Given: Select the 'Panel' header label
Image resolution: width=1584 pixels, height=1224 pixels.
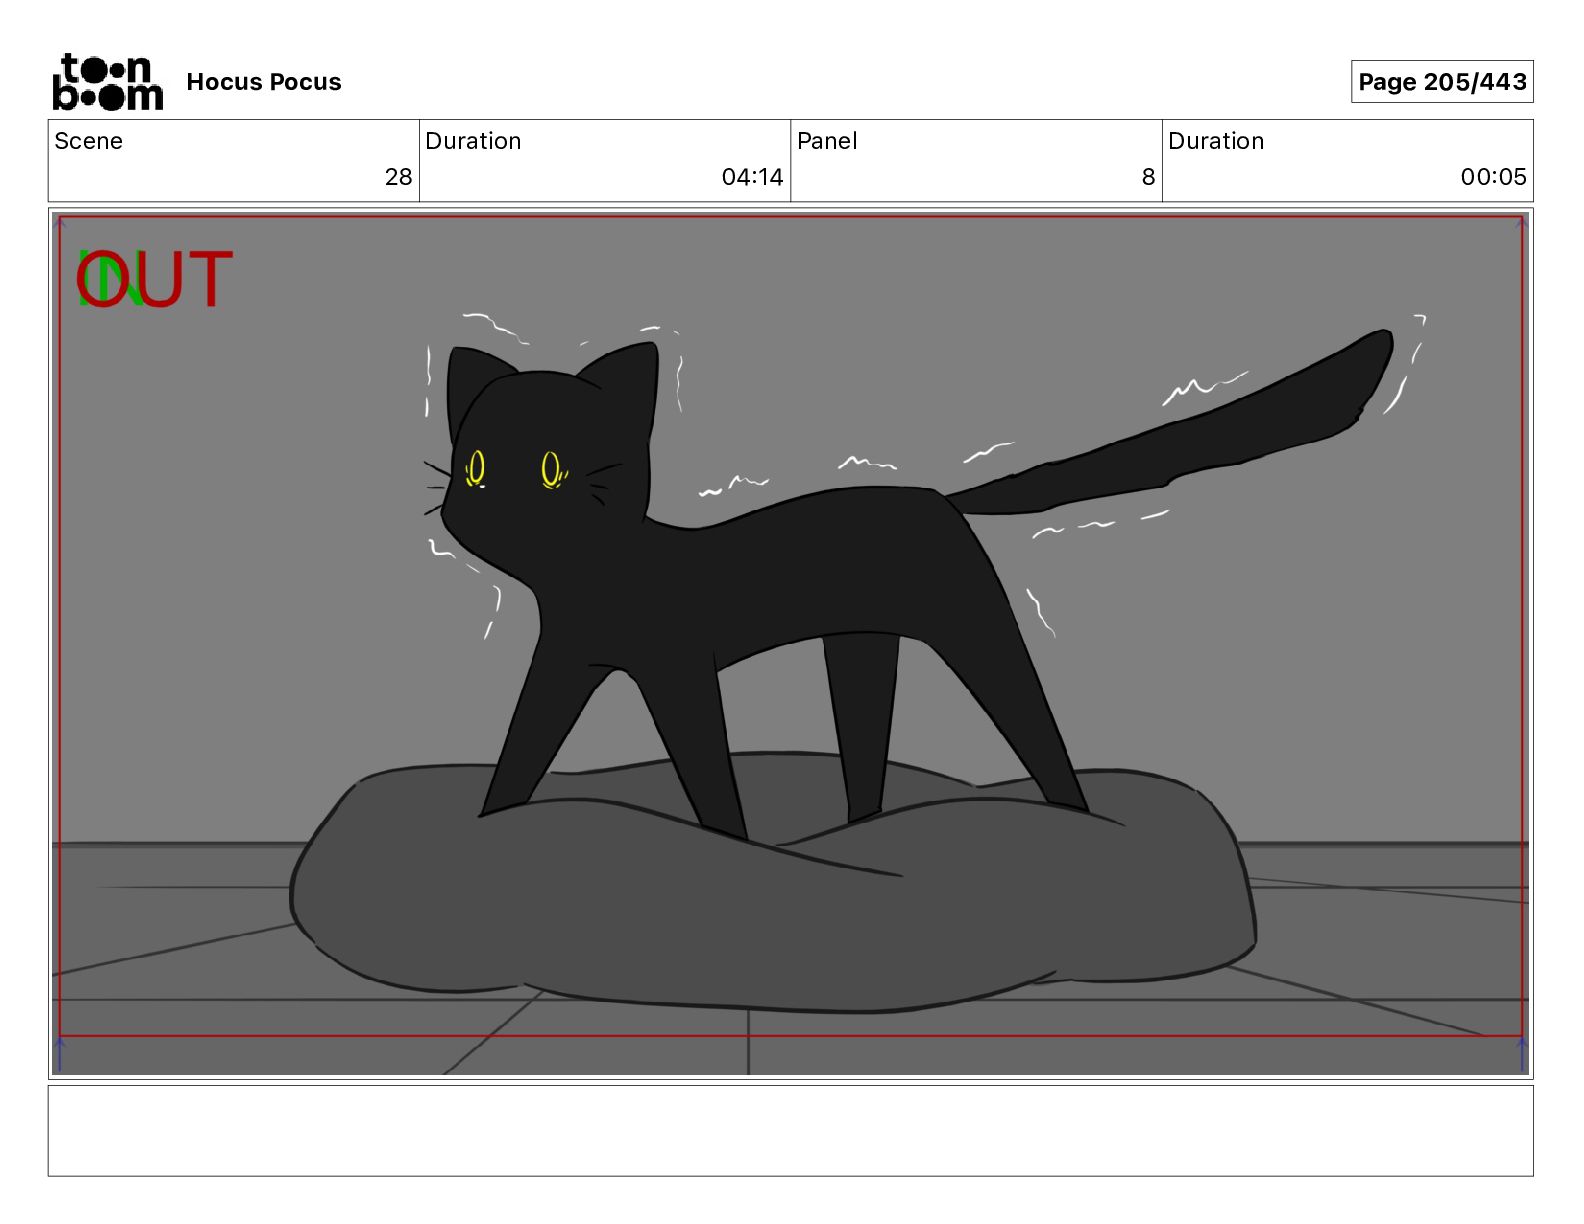Looking at the screenshot, I should (x=827, y=141).
